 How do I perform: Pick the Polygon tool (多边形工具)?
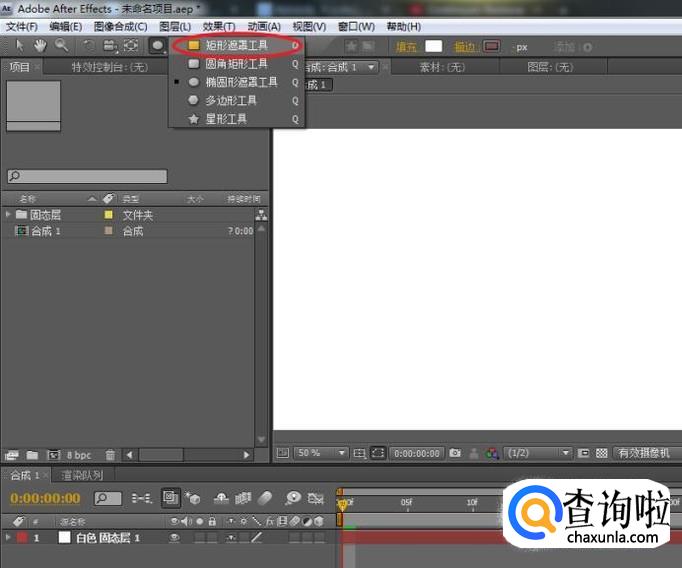(x=230, y=101)
